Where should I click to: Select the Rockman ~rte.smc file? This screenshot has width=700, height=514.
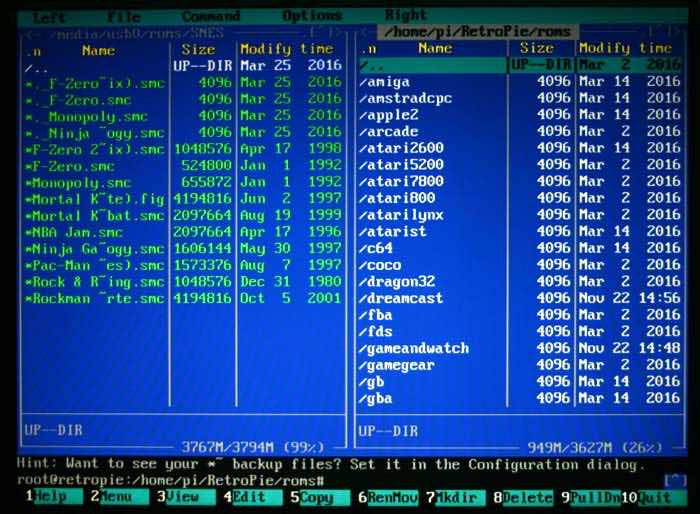183,298
